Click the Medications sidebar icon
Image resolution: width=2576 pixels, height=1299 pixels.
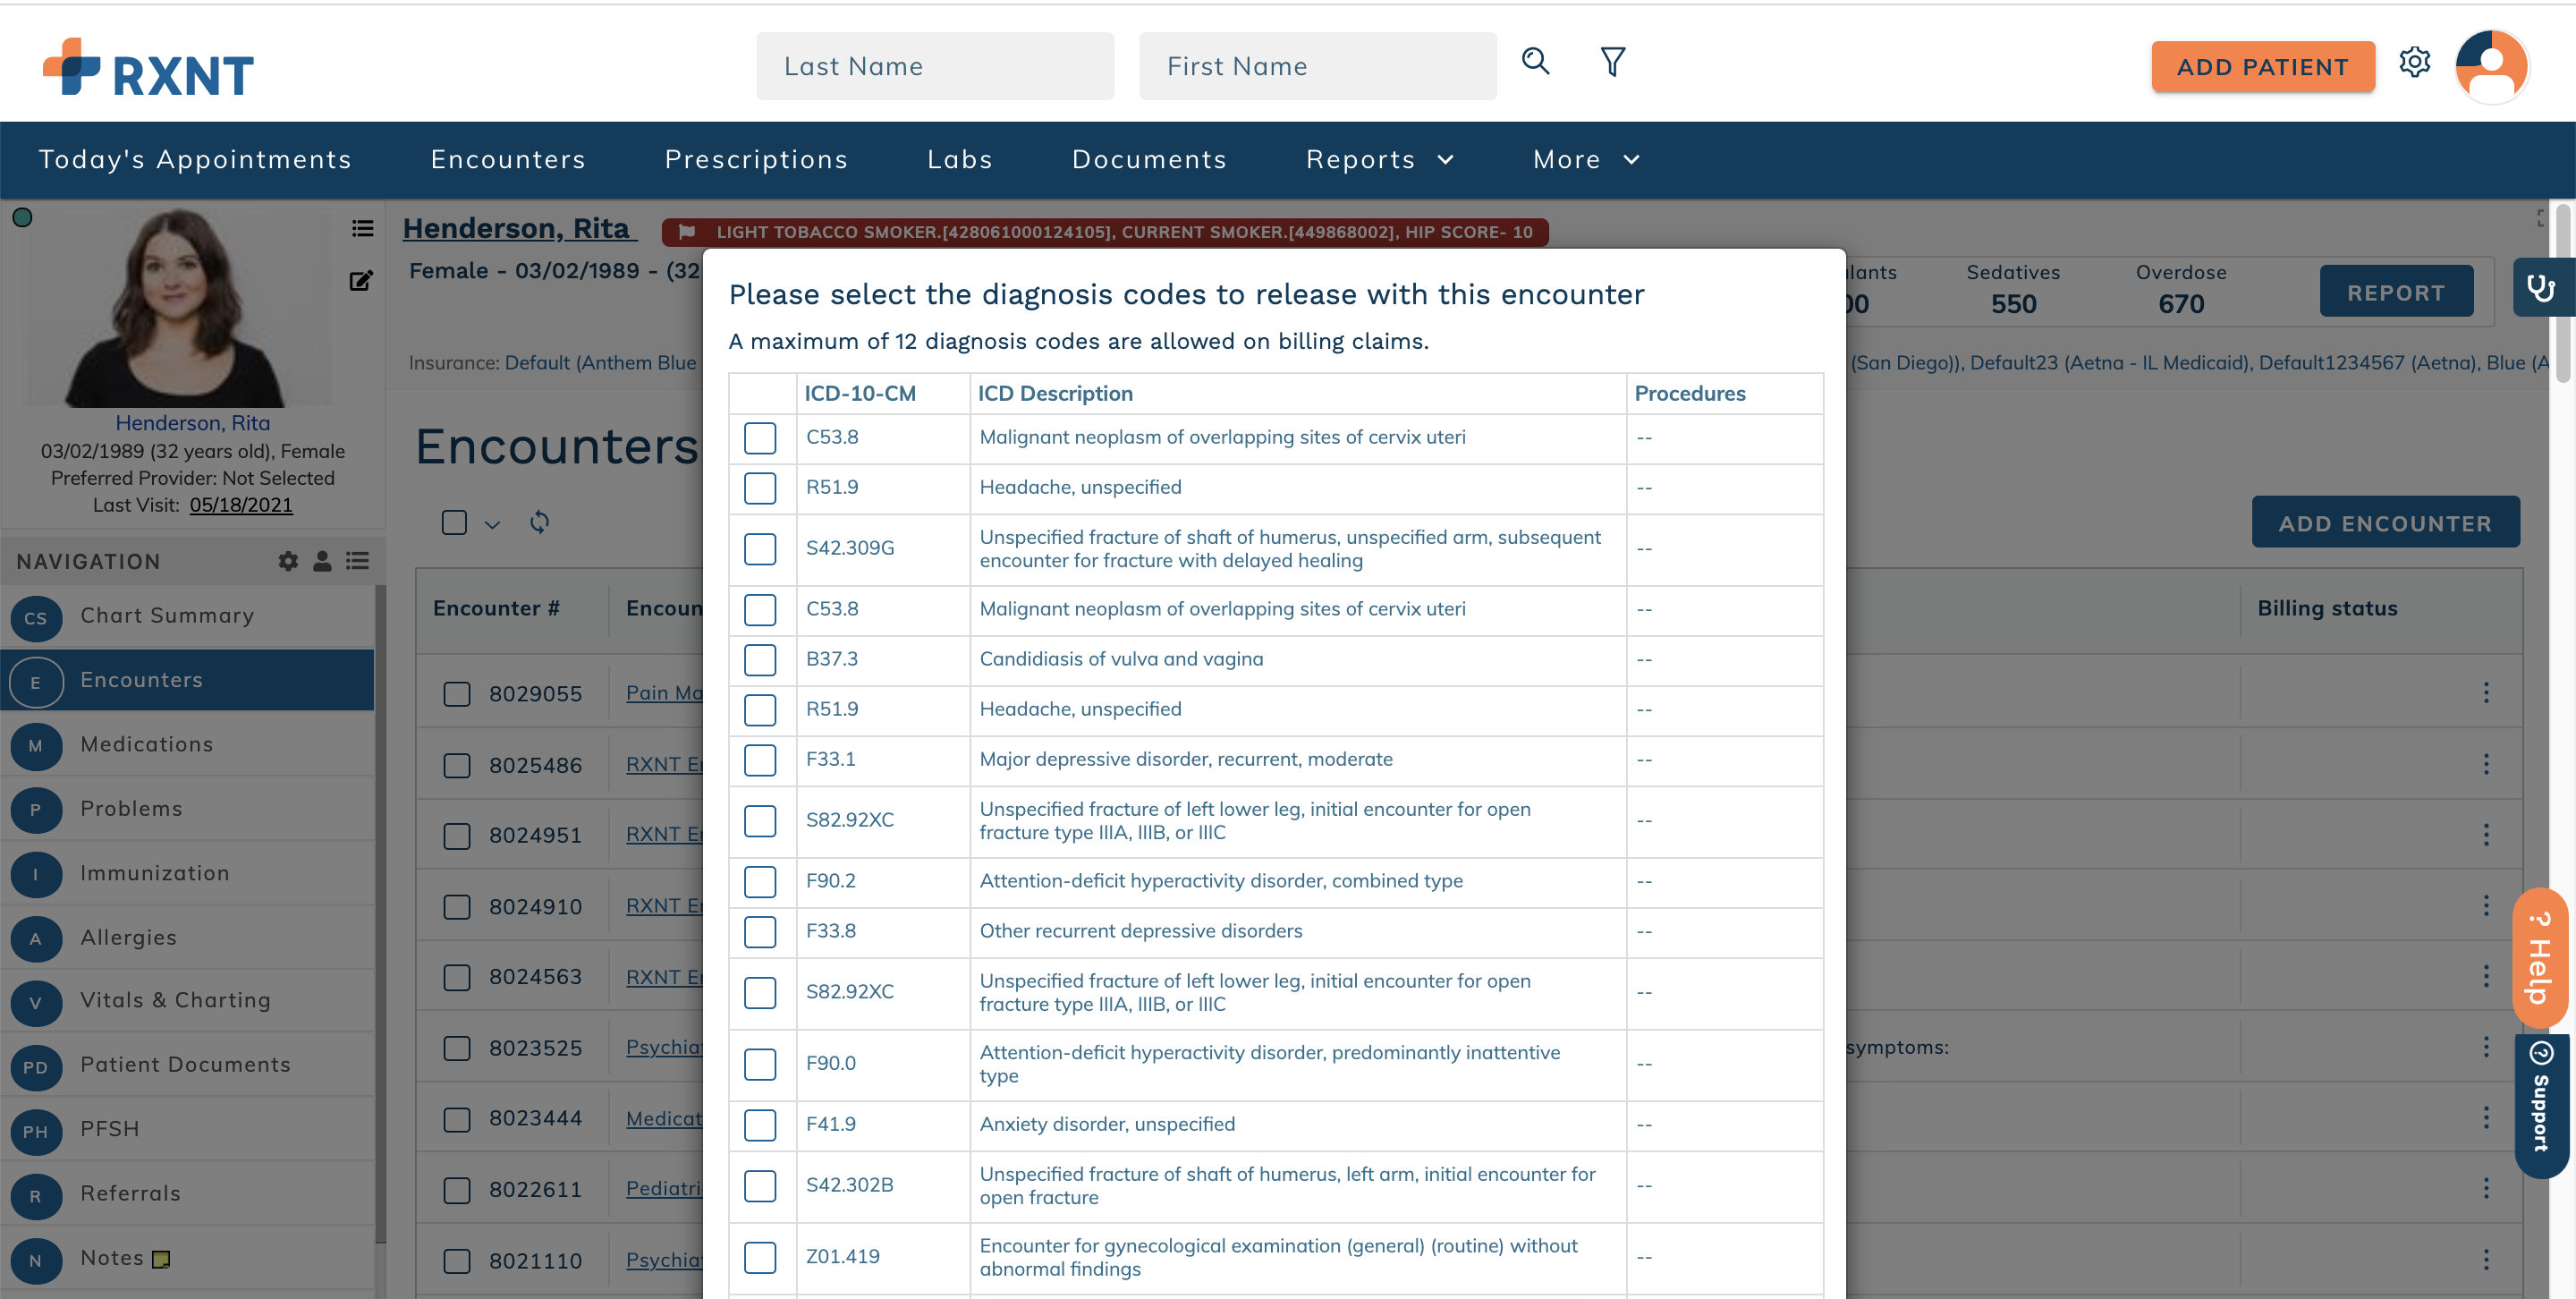pos(36,745)
